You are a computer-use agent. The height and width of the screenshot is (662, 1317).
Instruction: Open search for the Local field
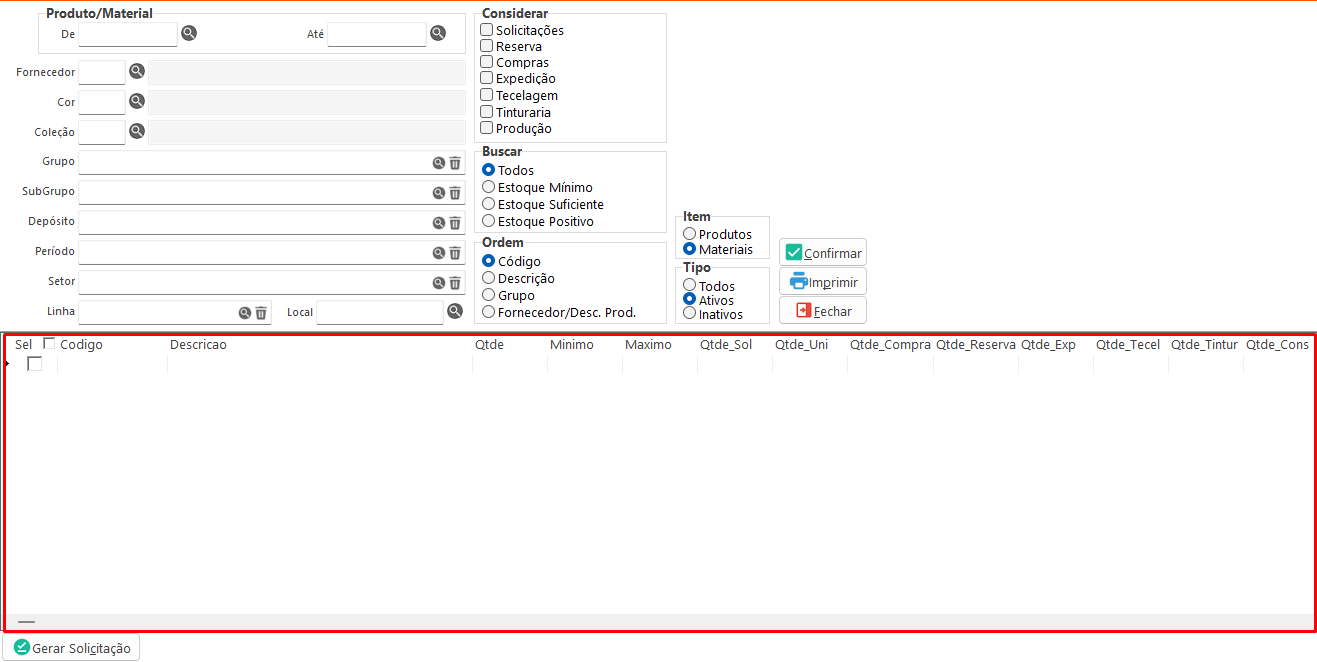pos(455,311)
